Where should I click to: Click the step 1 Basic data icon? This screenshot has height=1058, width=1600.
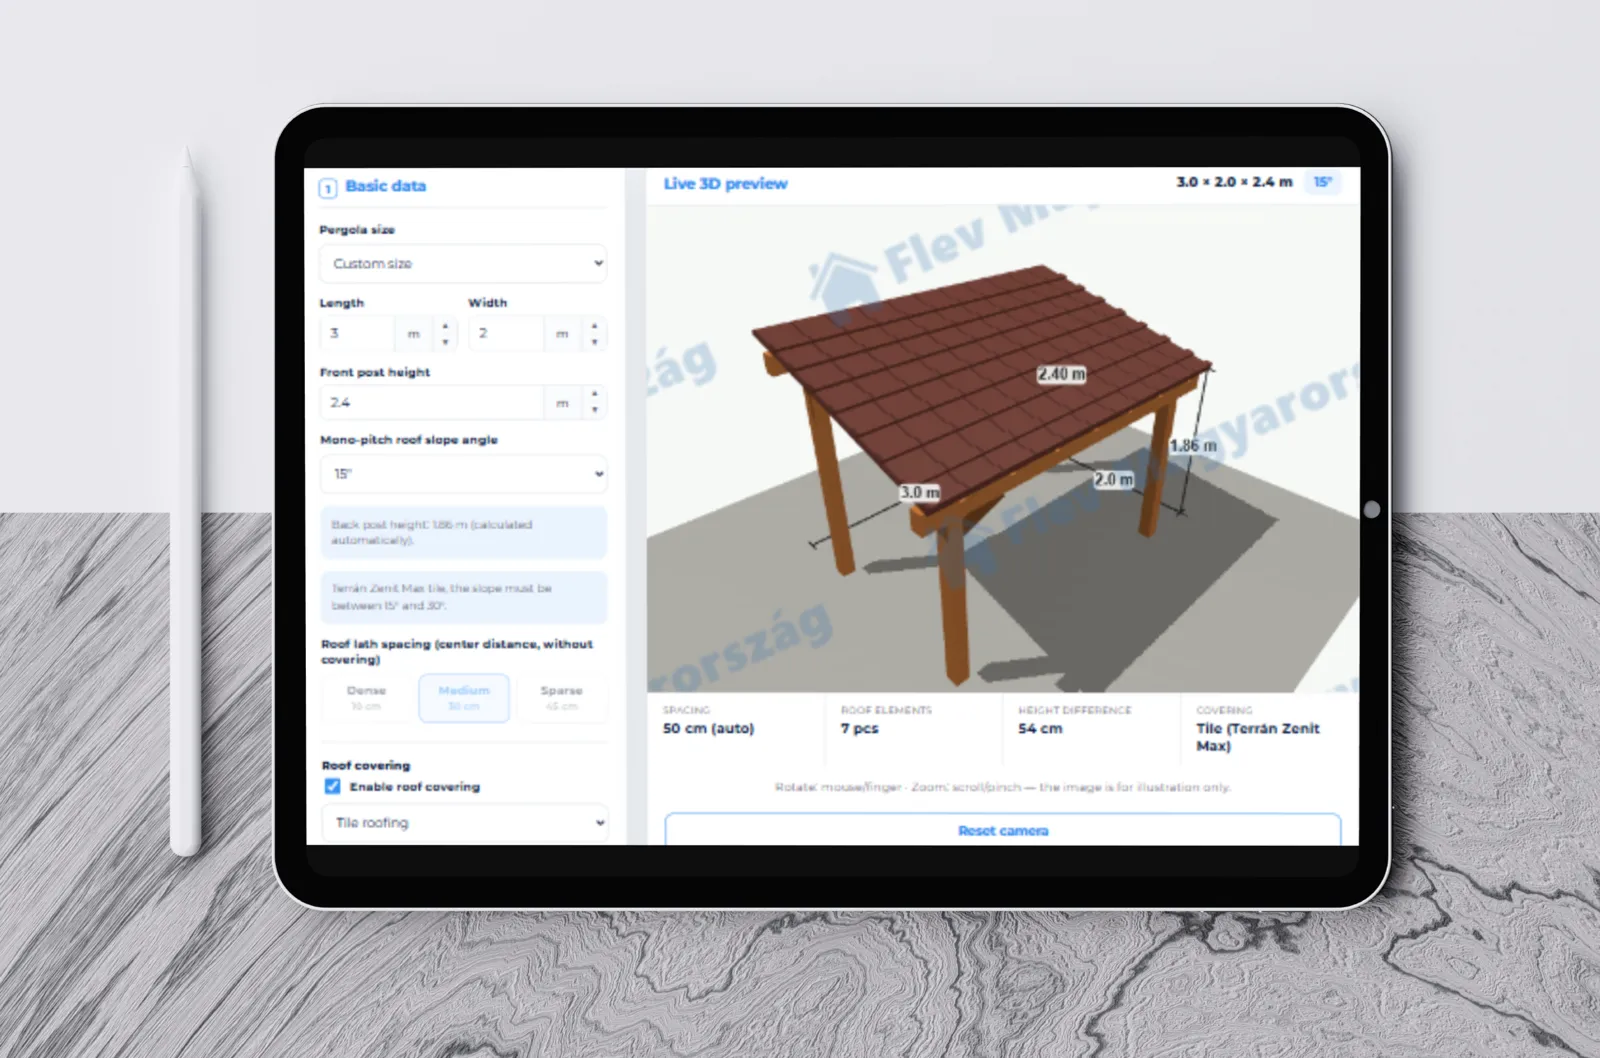coord(328,187)
